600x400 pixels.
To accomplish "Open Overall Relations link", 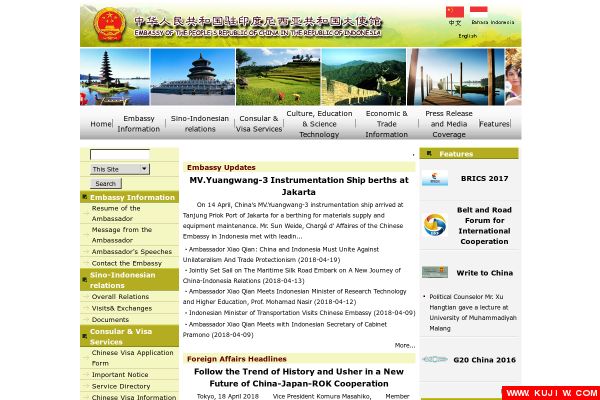I will [x=120, y=297].
